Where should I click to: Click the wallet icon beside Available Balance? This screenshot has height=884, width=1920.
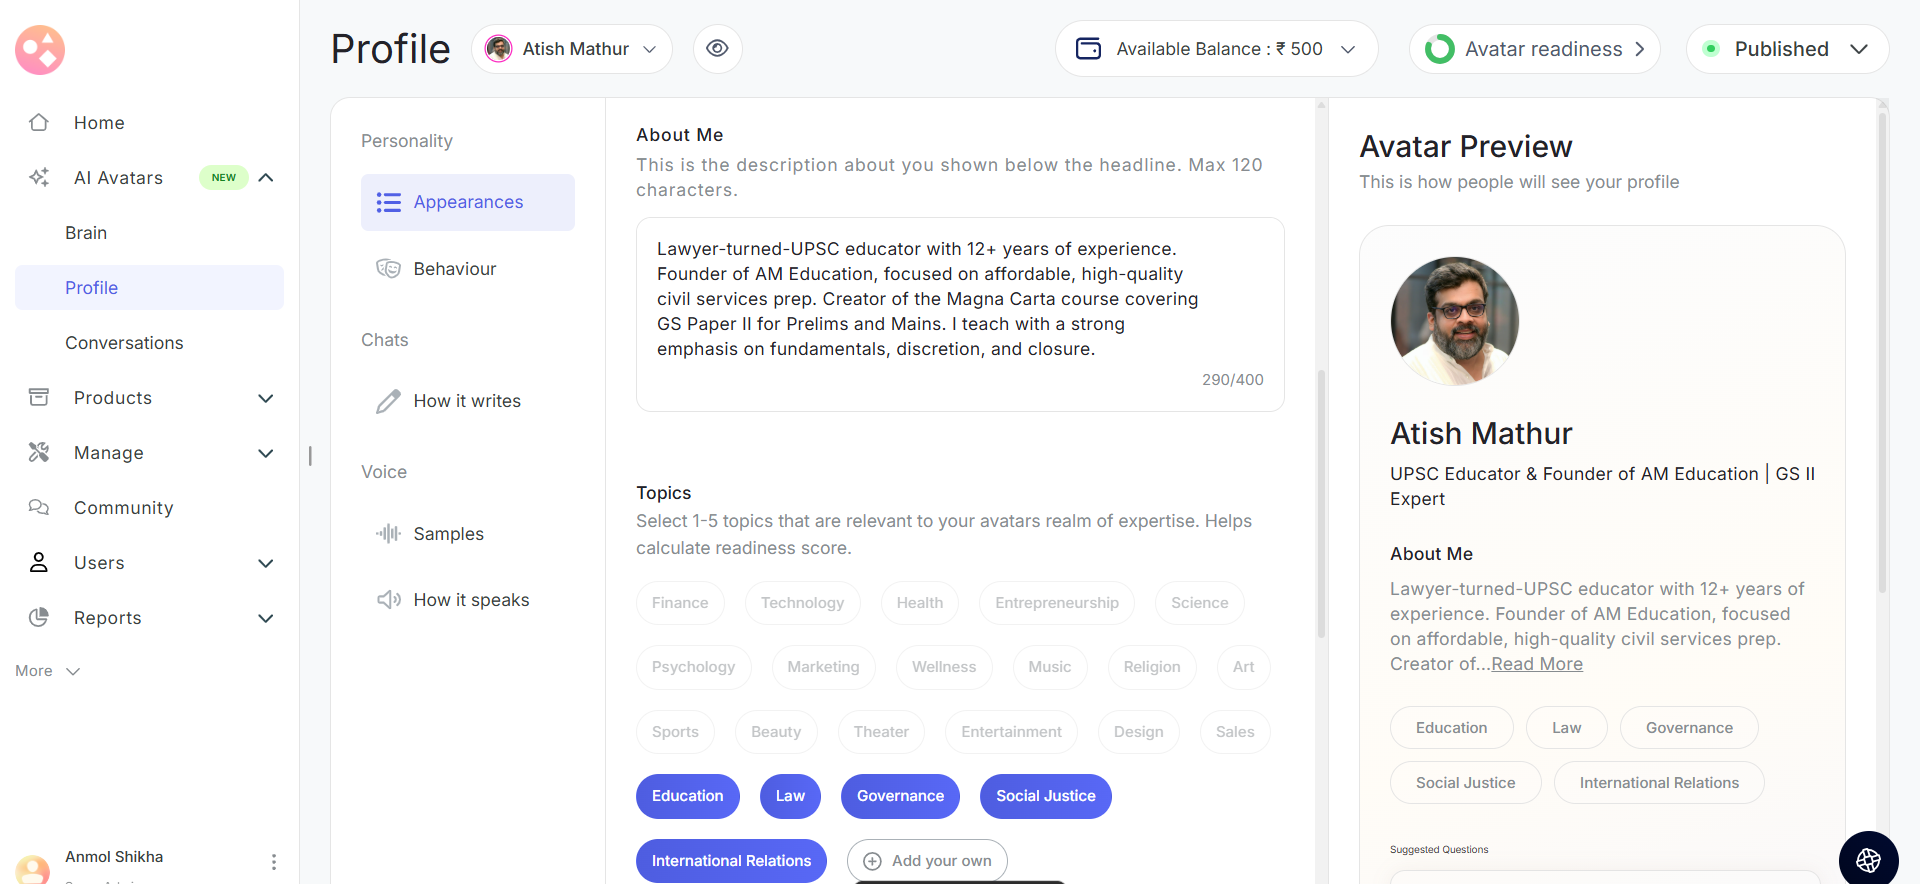1088,49
